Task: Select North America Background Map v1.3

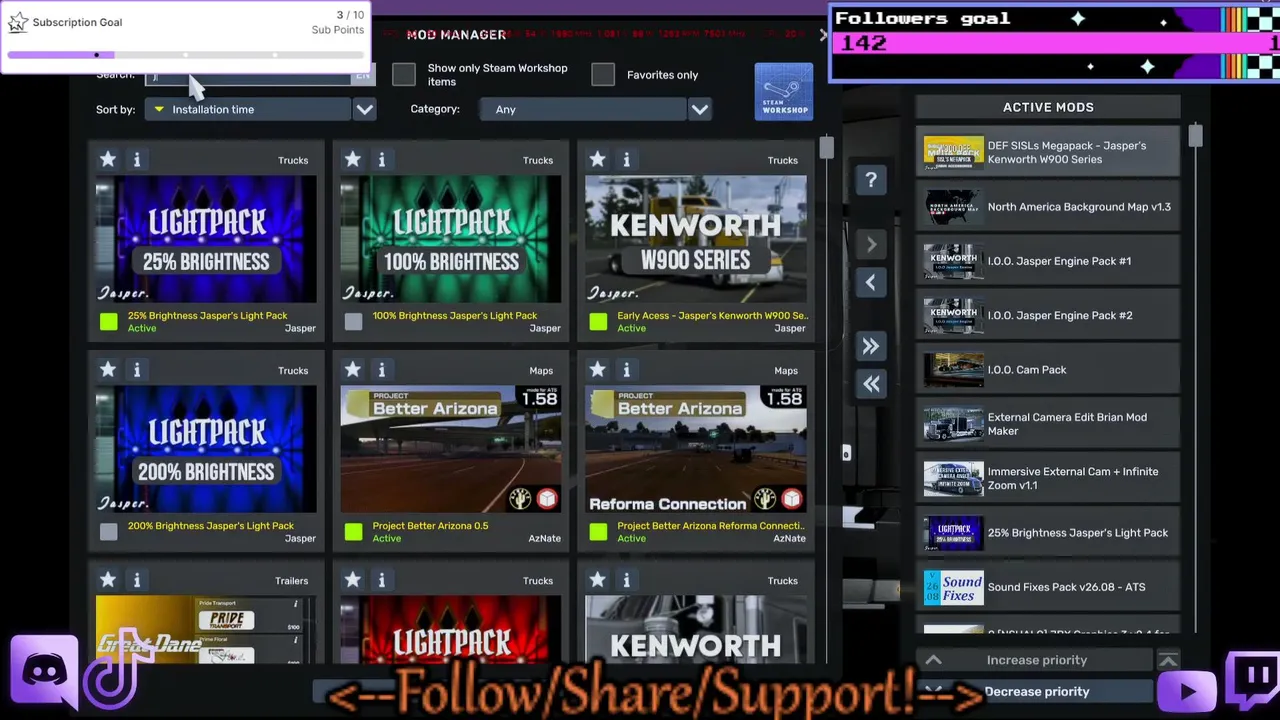Action: point(1048,207)
